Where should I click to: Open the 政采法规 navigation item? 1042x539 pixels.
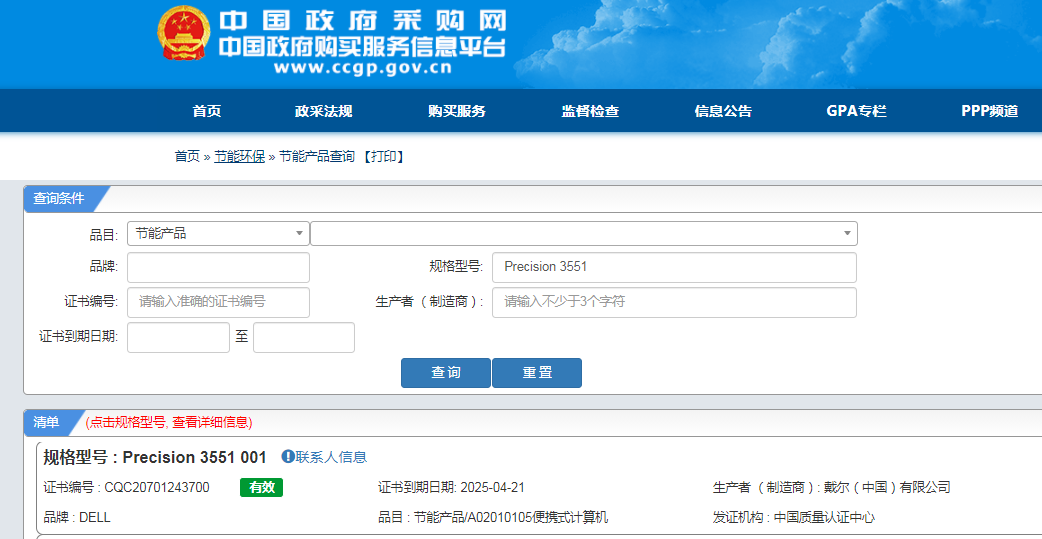[x=324, y=111]
